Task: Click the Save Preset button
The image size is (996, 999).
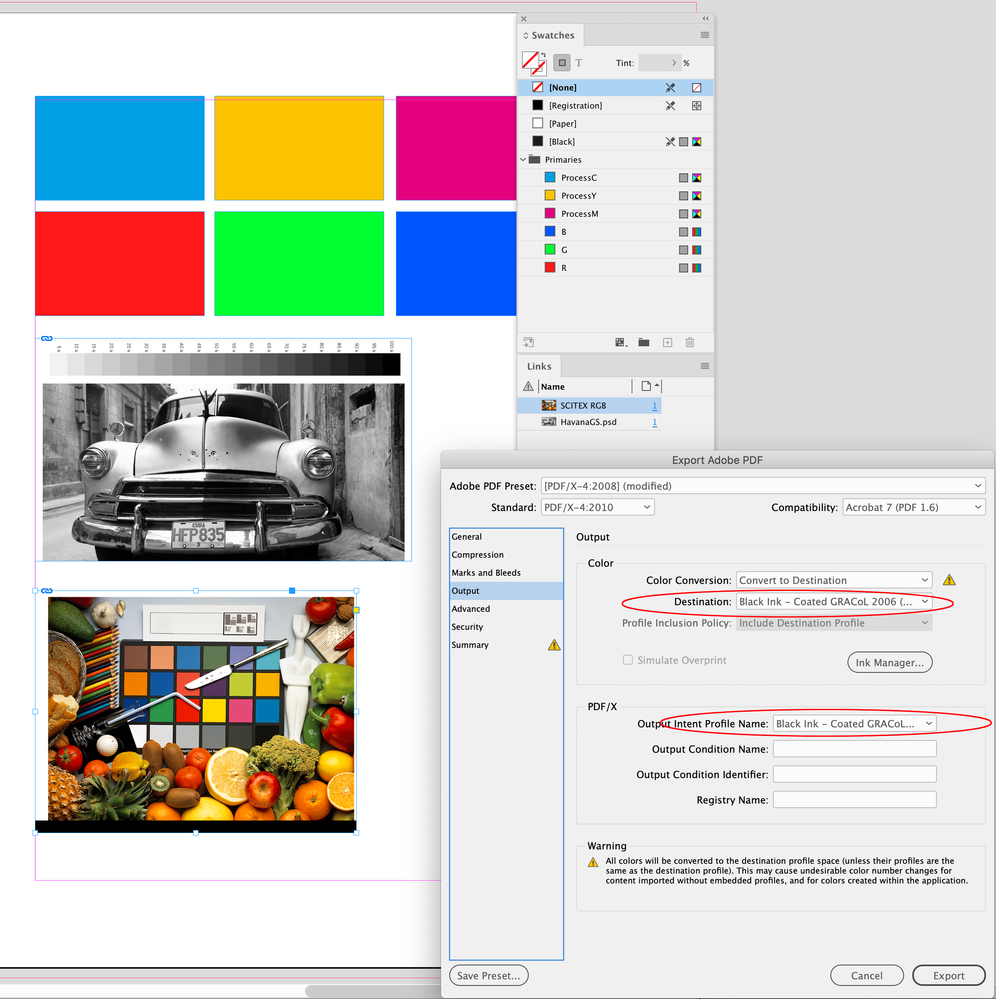Action: (x=489, y=975)
